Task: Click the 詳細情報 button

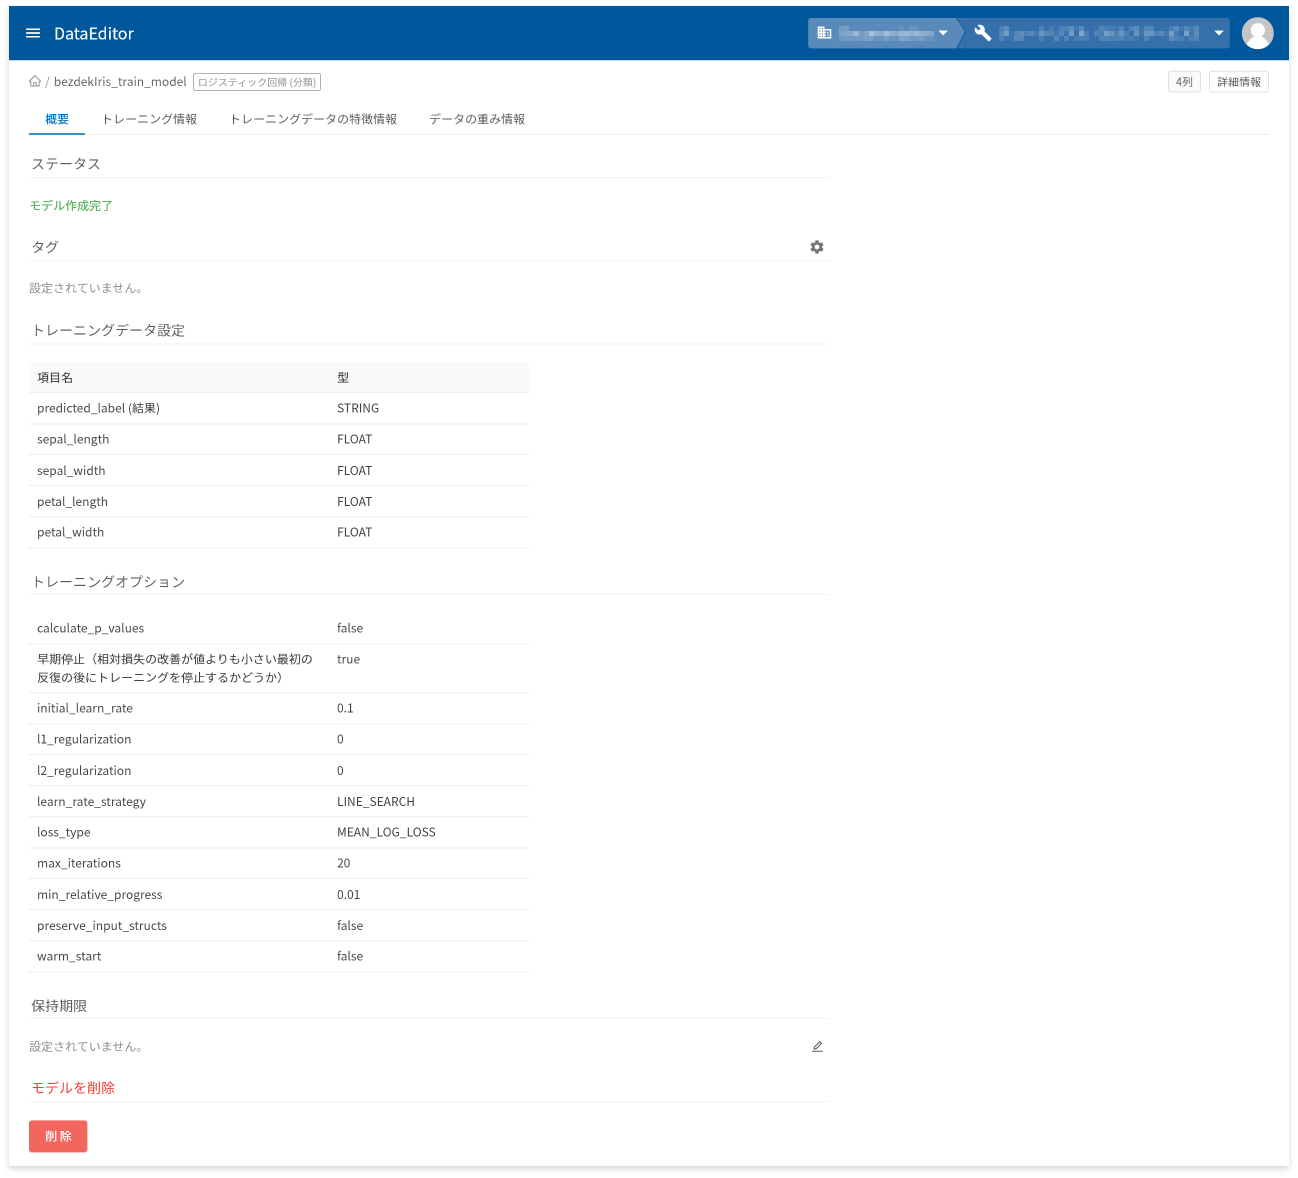Action: click(x=1239, y=82)
